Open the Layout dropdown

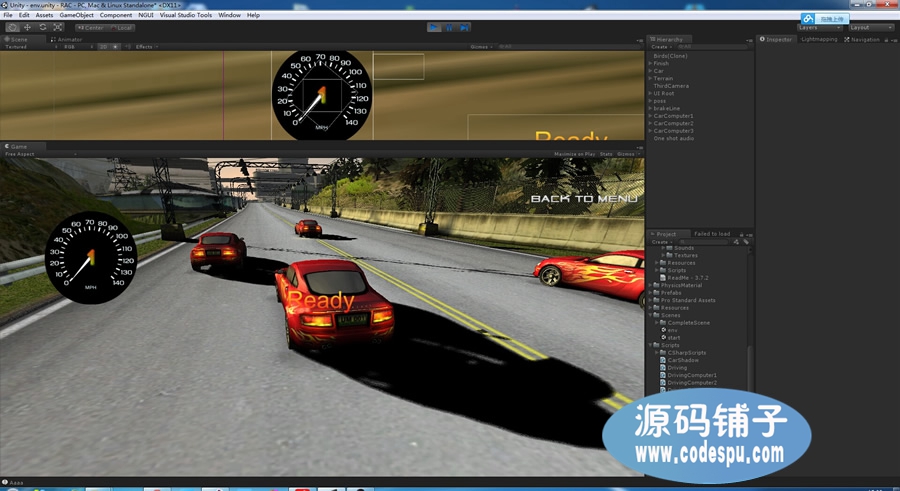pyautogui.click(x=870, y=27)
